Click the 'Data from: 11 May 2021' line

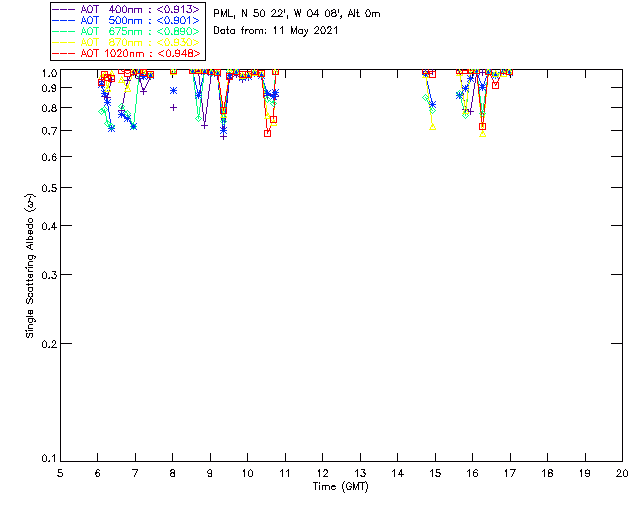point(276,31)
